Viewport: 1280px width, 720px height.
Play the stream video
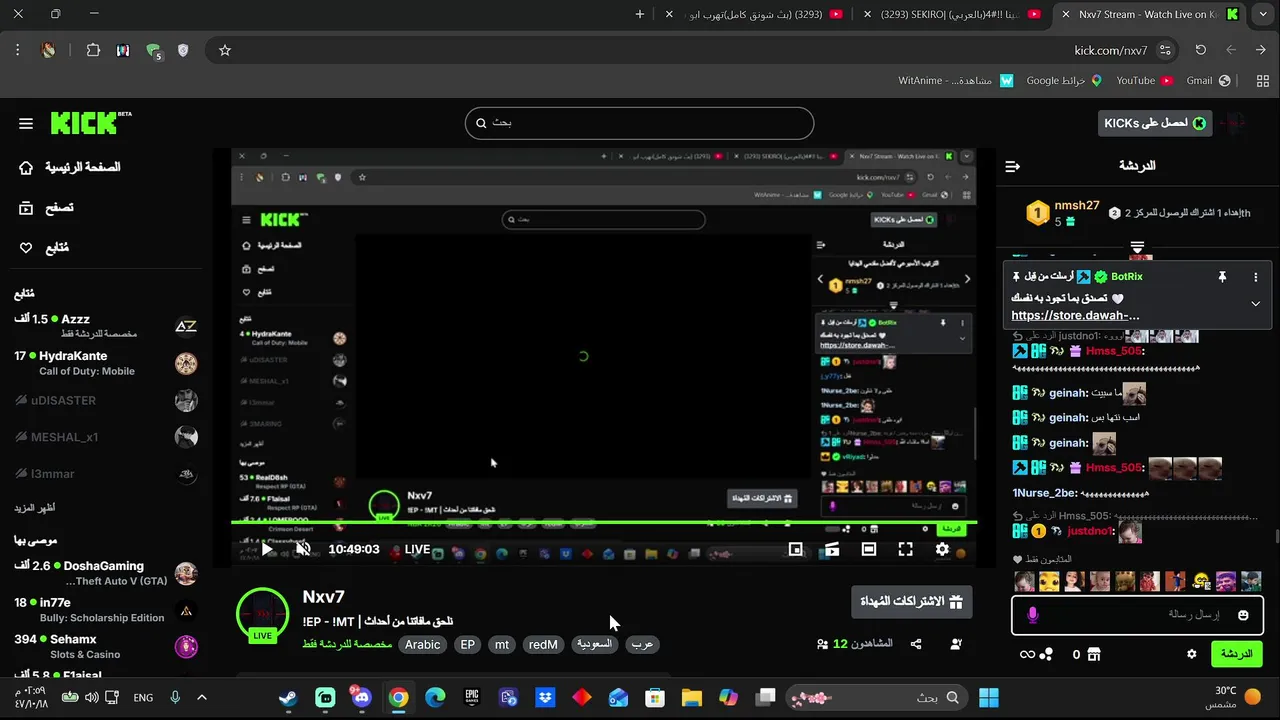coord(267,549)
